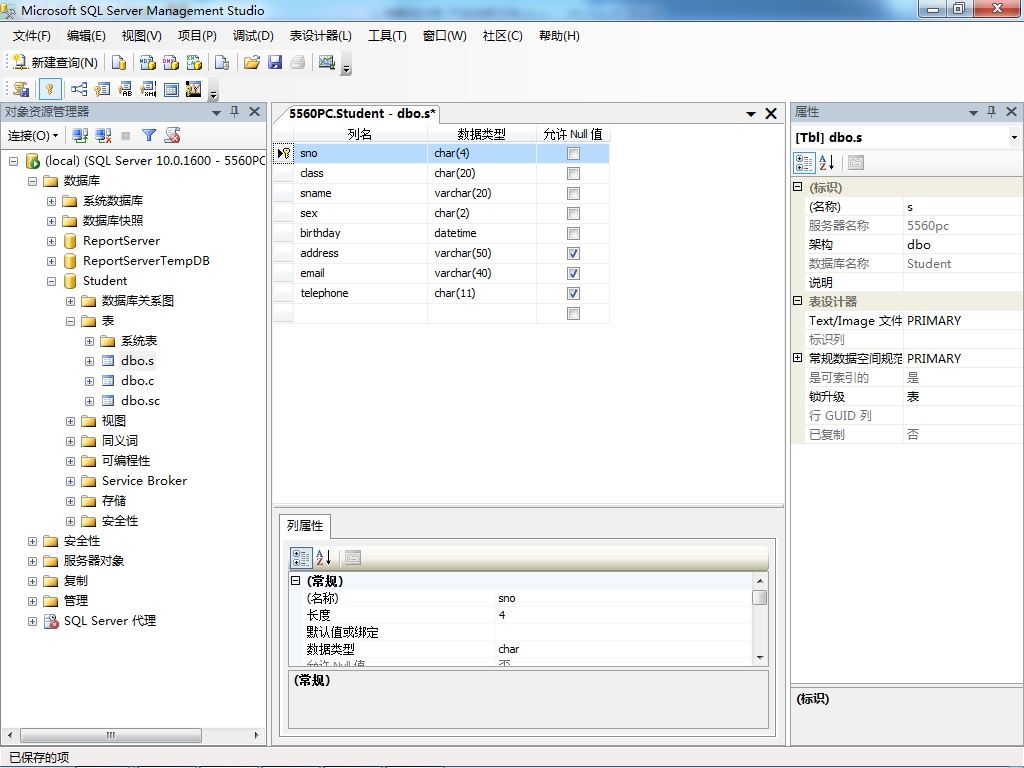The height and width of the screenshot is (768, 1024).
Task: Toggle Allow Null for birthday column
Action: [573, 234]
